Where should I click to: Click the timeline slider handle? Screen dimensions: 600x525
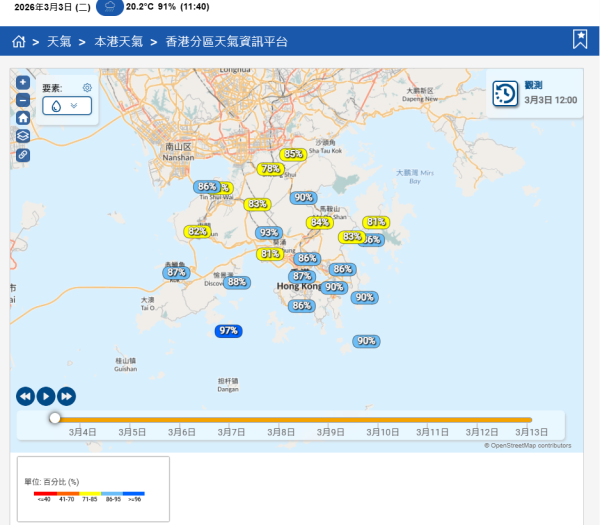[55, 418]
